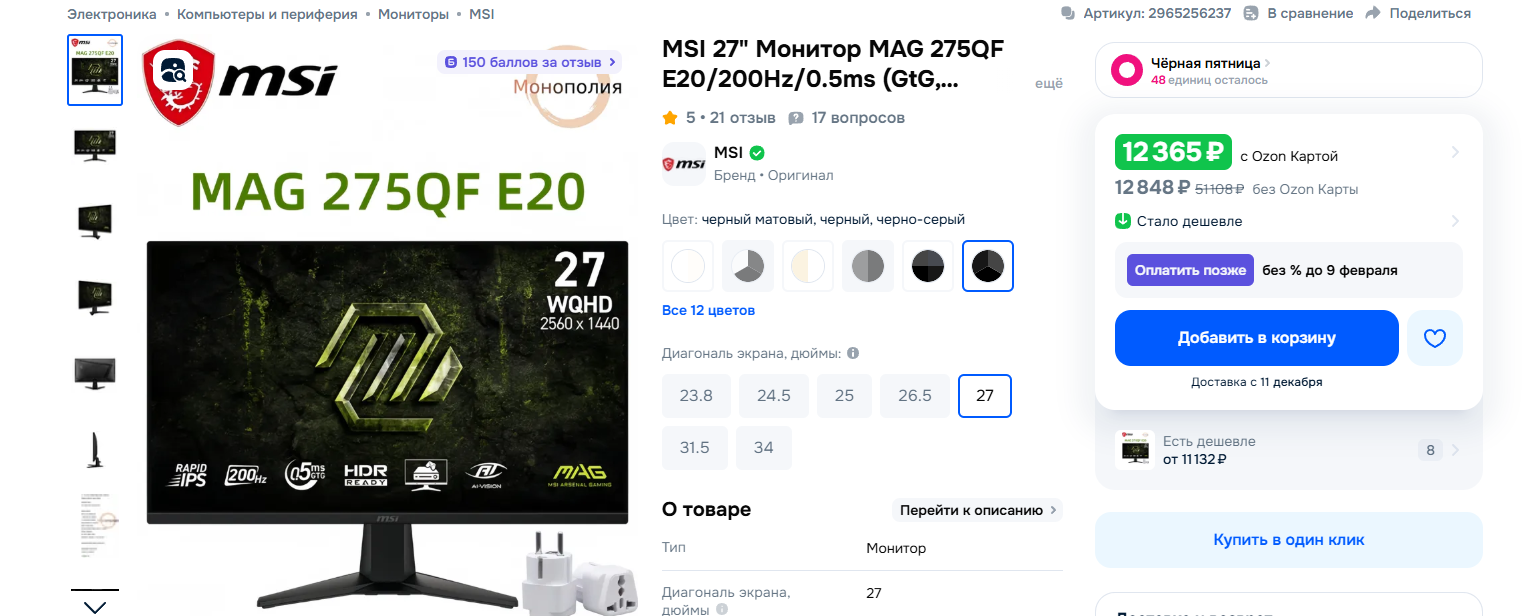Open the Стало дешевле price details
The image size is (1524, 616).
coord(1288,221)
